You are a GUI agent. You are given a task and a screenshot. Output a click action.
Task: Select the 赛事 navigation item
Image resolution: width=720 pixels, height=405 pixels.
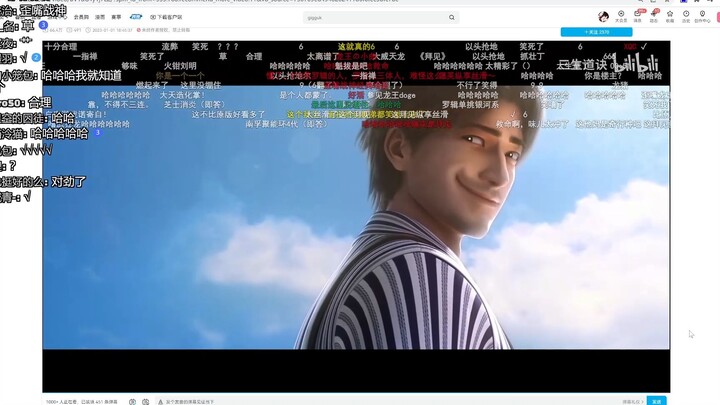click(x=116, y=17)
